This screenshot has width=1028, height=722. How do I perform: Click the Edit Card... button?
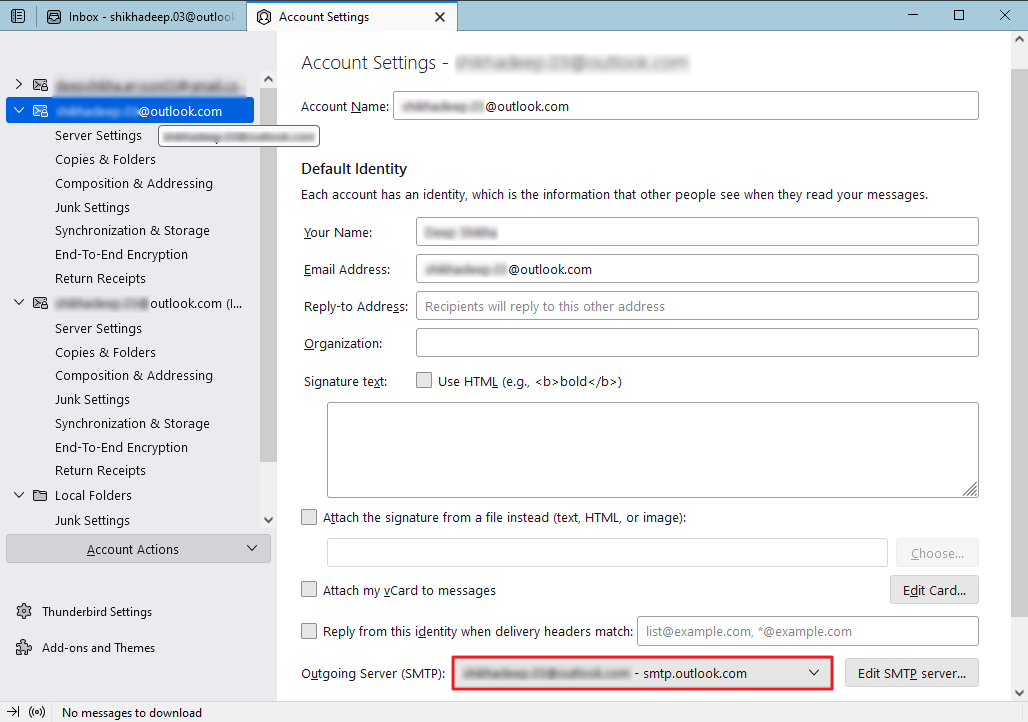point(934,590)
